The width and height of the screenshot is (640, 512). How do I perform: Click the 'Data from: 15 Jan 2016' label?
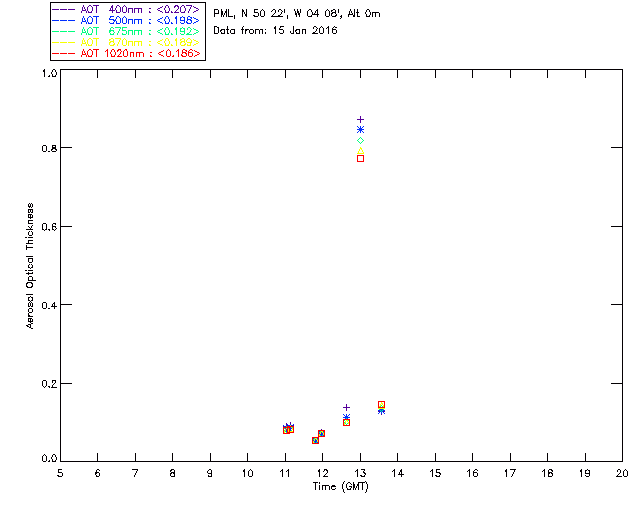click(275, 31)
